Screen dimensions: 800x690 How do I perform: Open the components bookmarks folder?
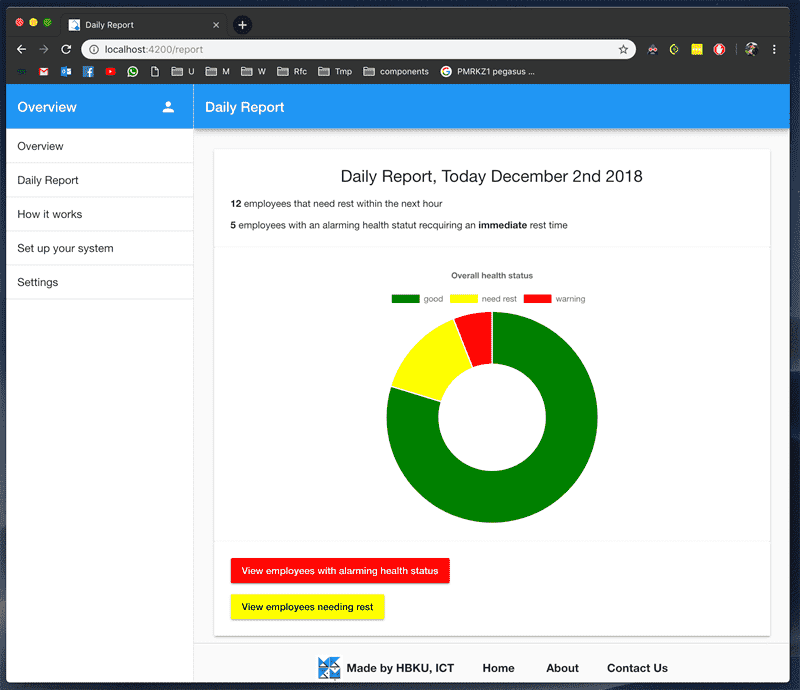click(396, 71)
